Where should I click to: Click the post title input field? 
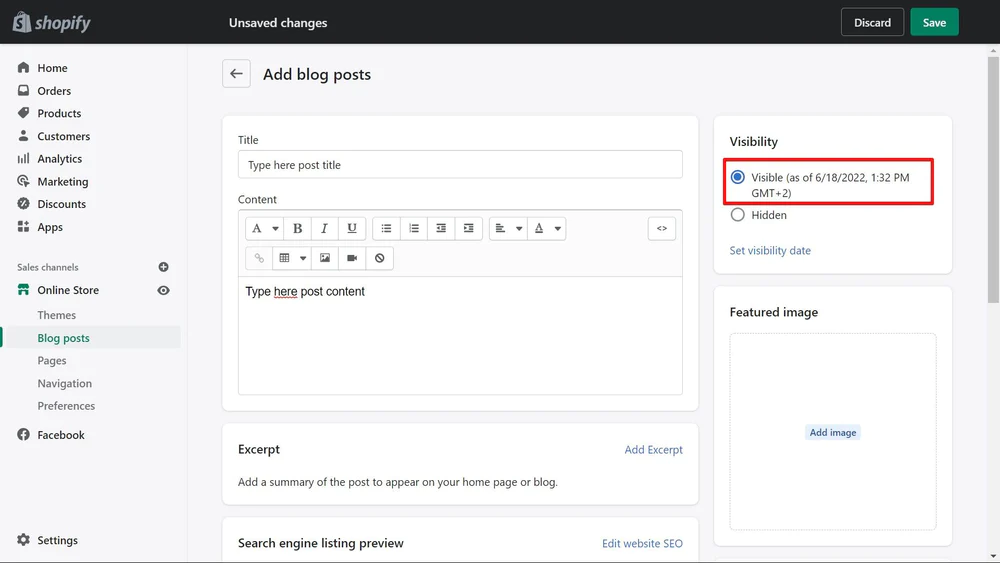(x=460, y=165)
